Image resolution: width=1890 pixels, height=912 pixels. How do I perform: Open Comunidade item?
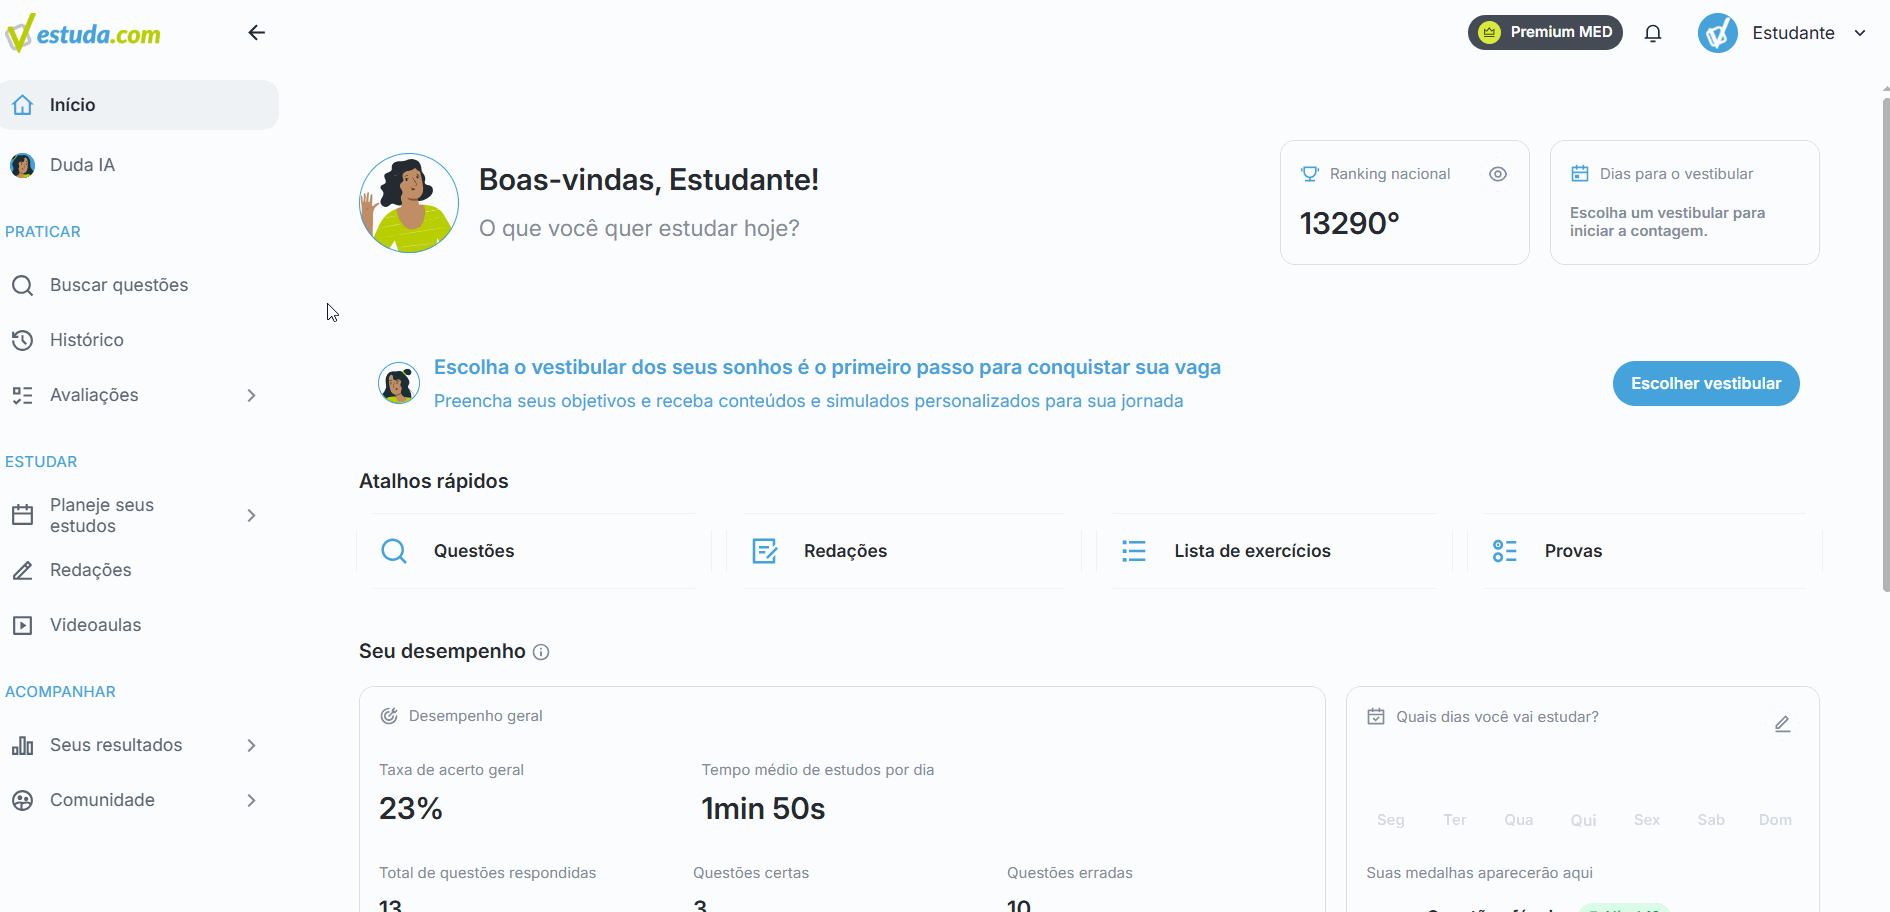click(x=102, y=800)
